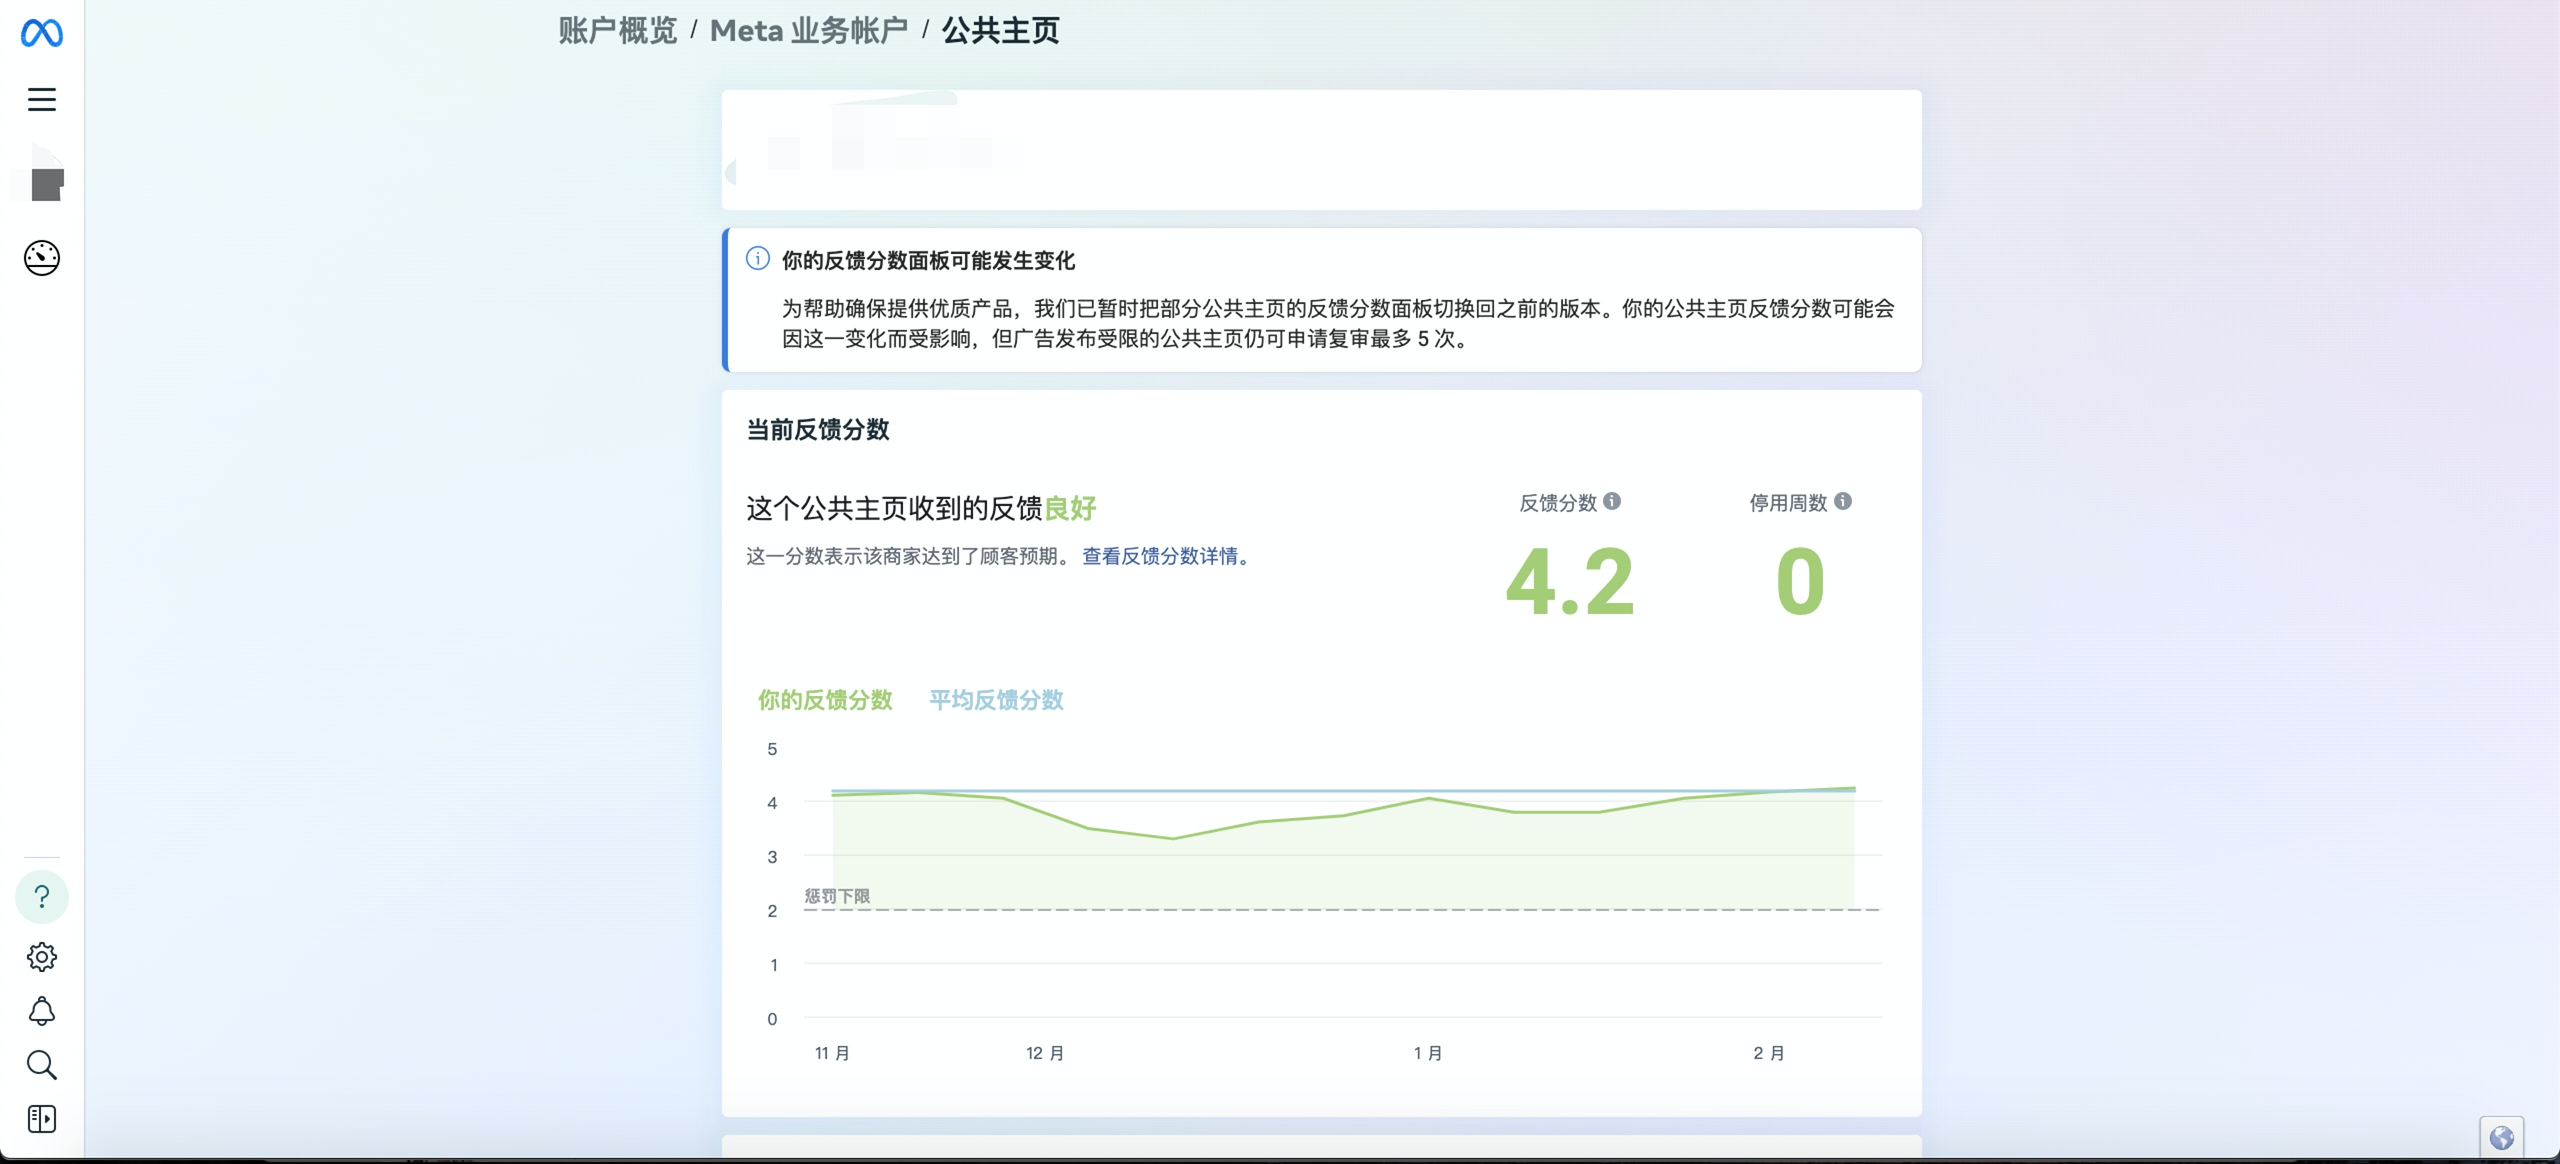Click info icon next to 反馈分数
The image size is (2560, 1164).
(1612, 502)
